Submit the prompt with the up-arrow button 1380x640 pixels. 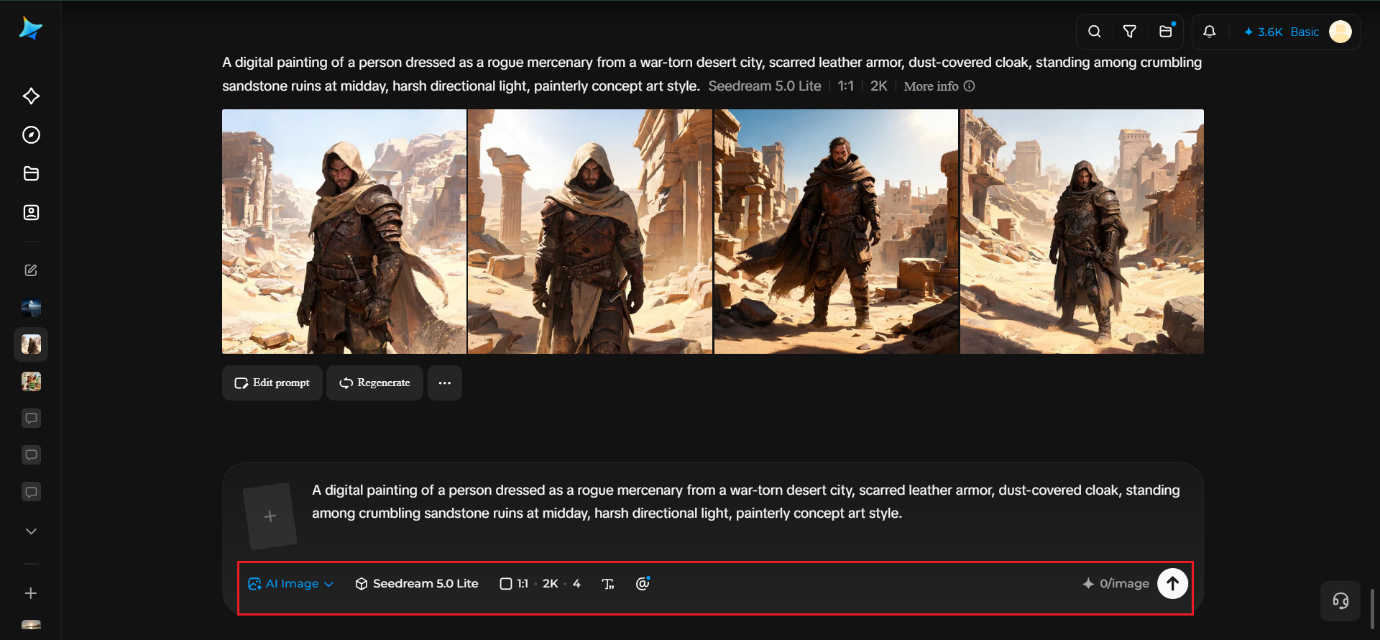pyautogui.click(x=1173, y=584)
